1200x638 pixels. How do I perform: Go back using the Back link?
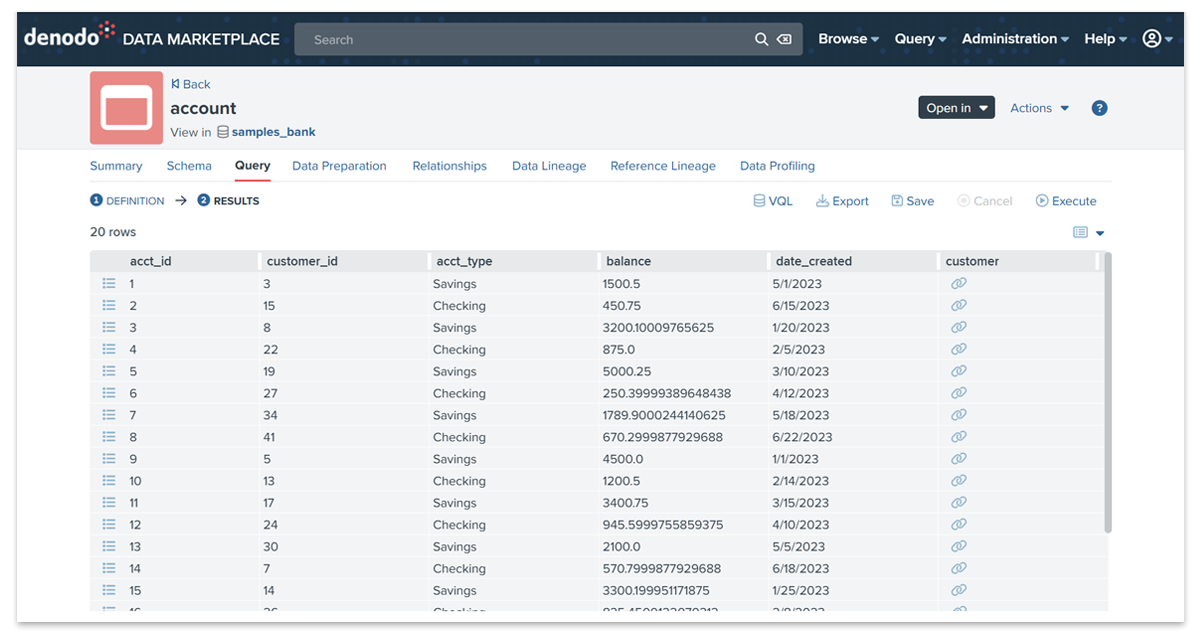pyautogui.click(x=190, y=84)
